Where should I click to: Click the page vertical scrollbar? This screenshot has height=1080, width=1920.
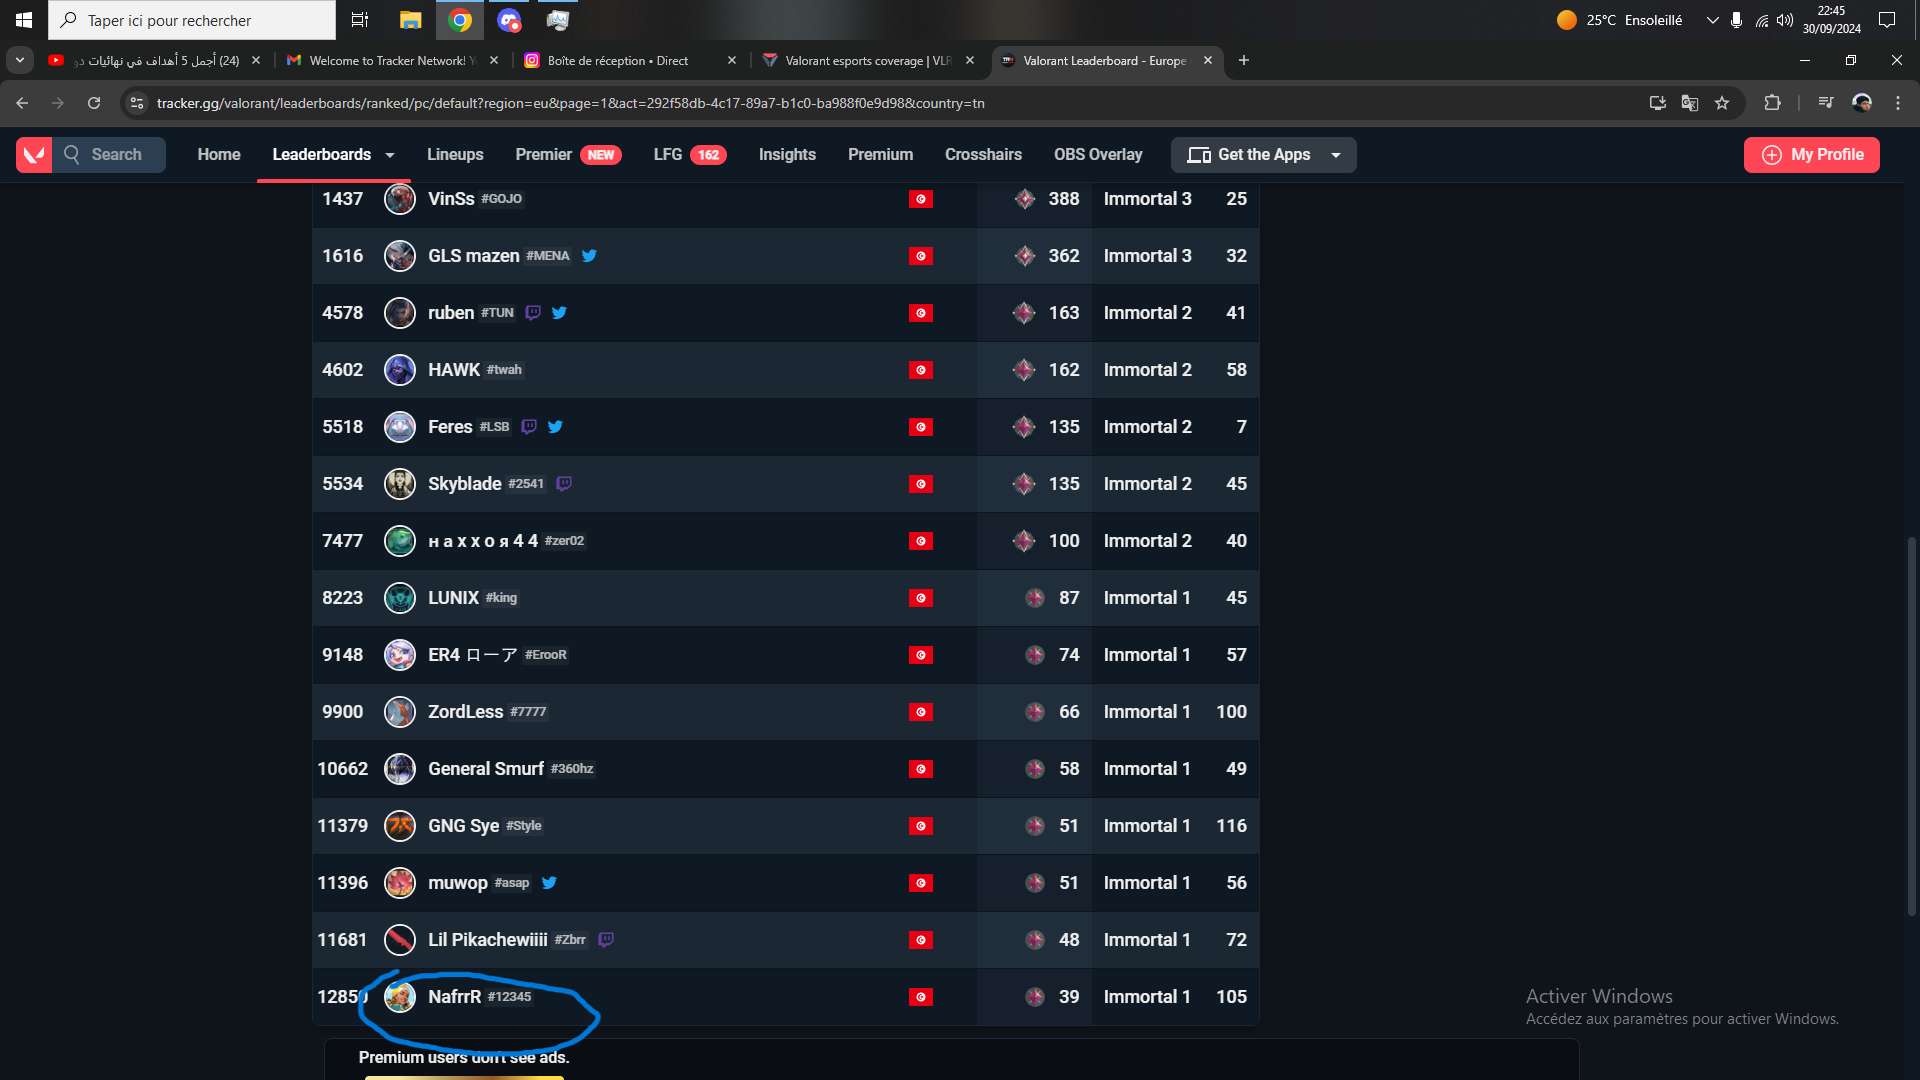(1912, 726)
